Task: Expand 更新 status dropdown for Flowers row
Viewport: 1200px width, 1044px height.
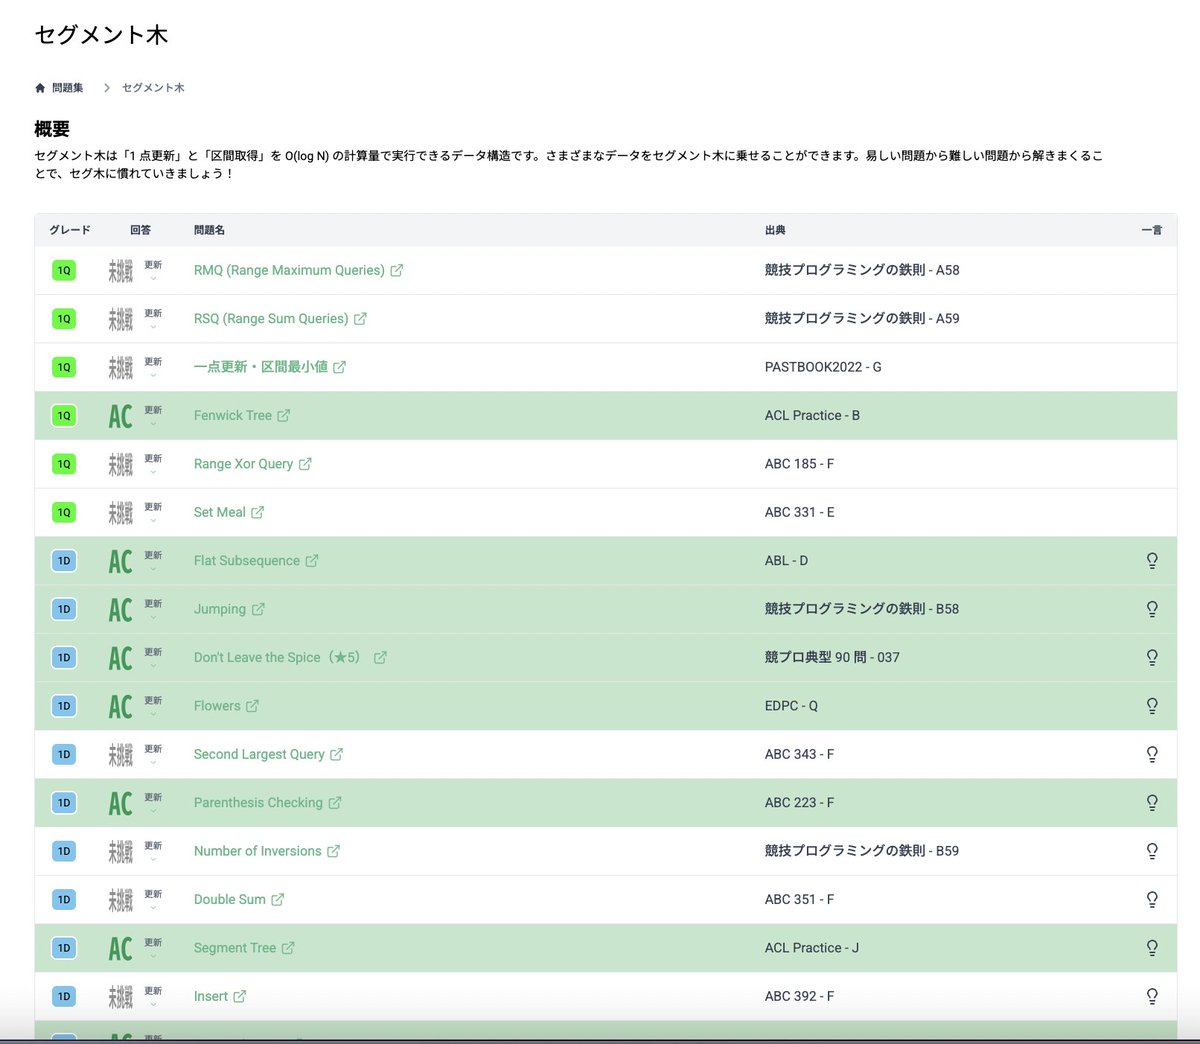Action: click(153, 706)
